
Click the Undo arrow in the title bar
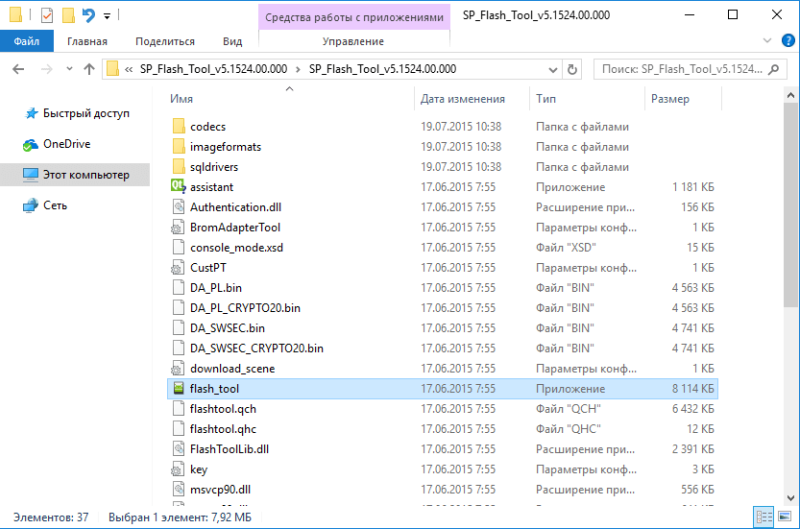(x=88, y=15)
